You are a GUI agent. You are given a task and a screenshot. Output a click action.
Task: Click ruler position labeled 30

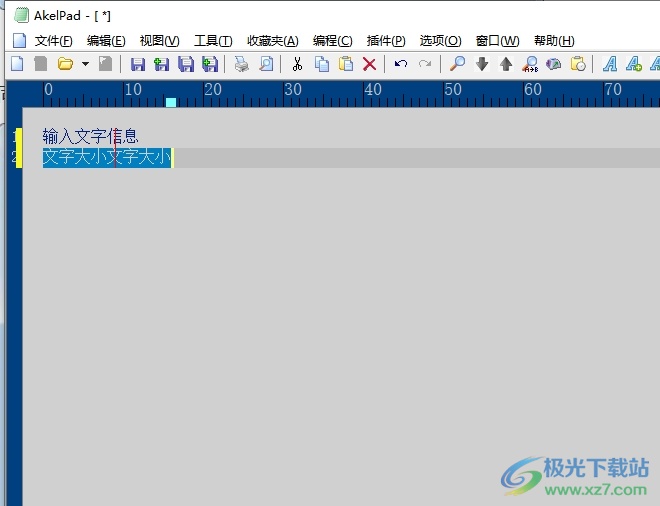[x=293, y=89]
